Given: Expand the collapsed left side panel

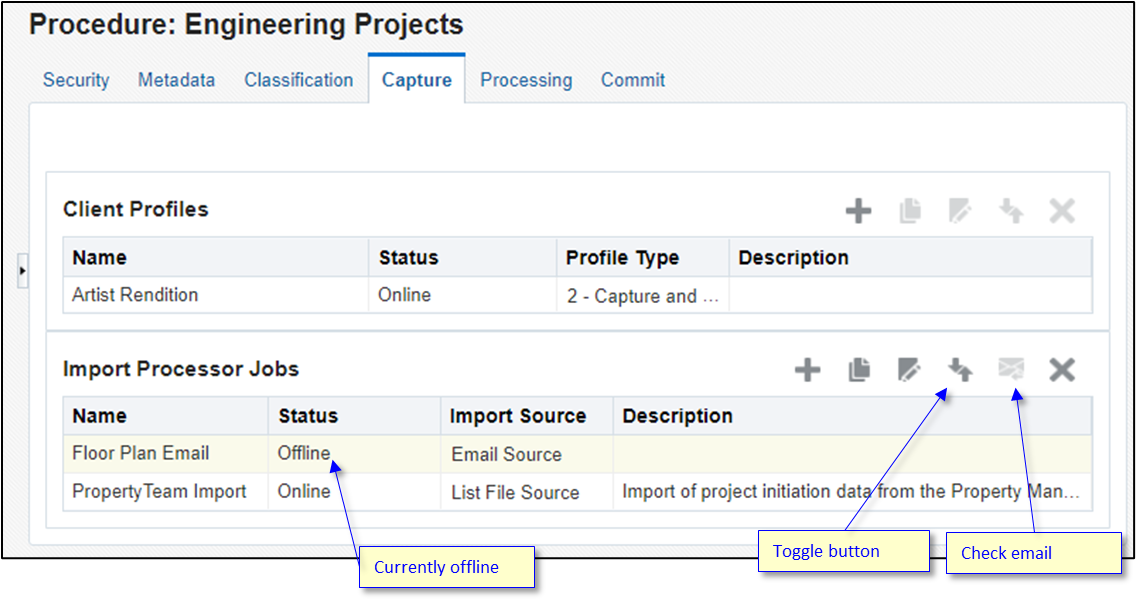Looking at the screenshot, I should tap(21, 271).
